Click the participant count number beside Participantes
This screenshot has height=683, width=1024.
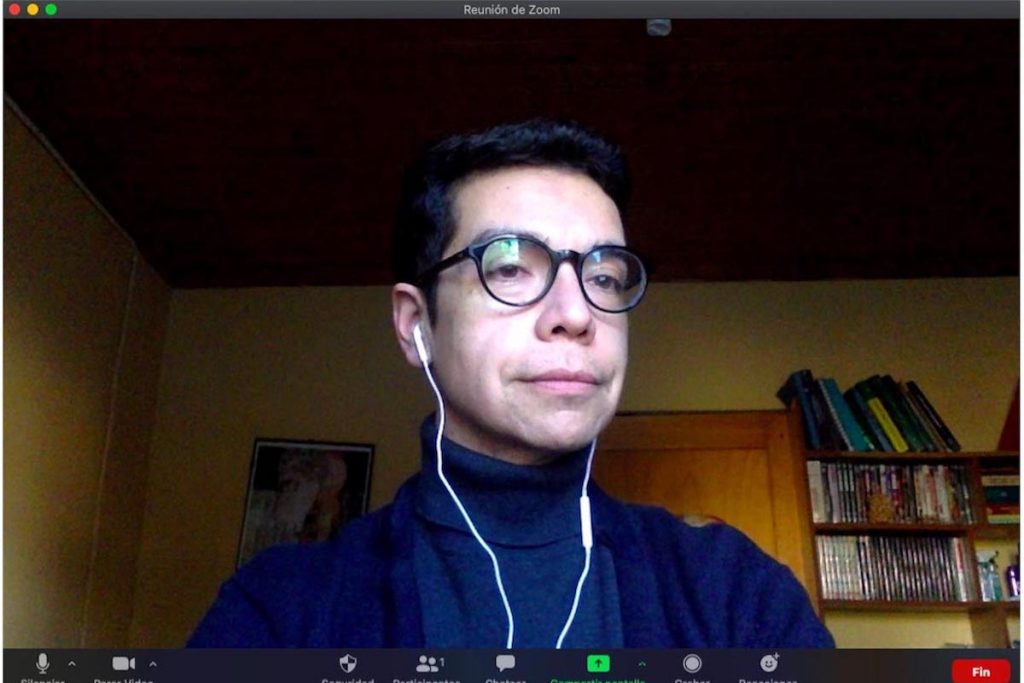442,662
